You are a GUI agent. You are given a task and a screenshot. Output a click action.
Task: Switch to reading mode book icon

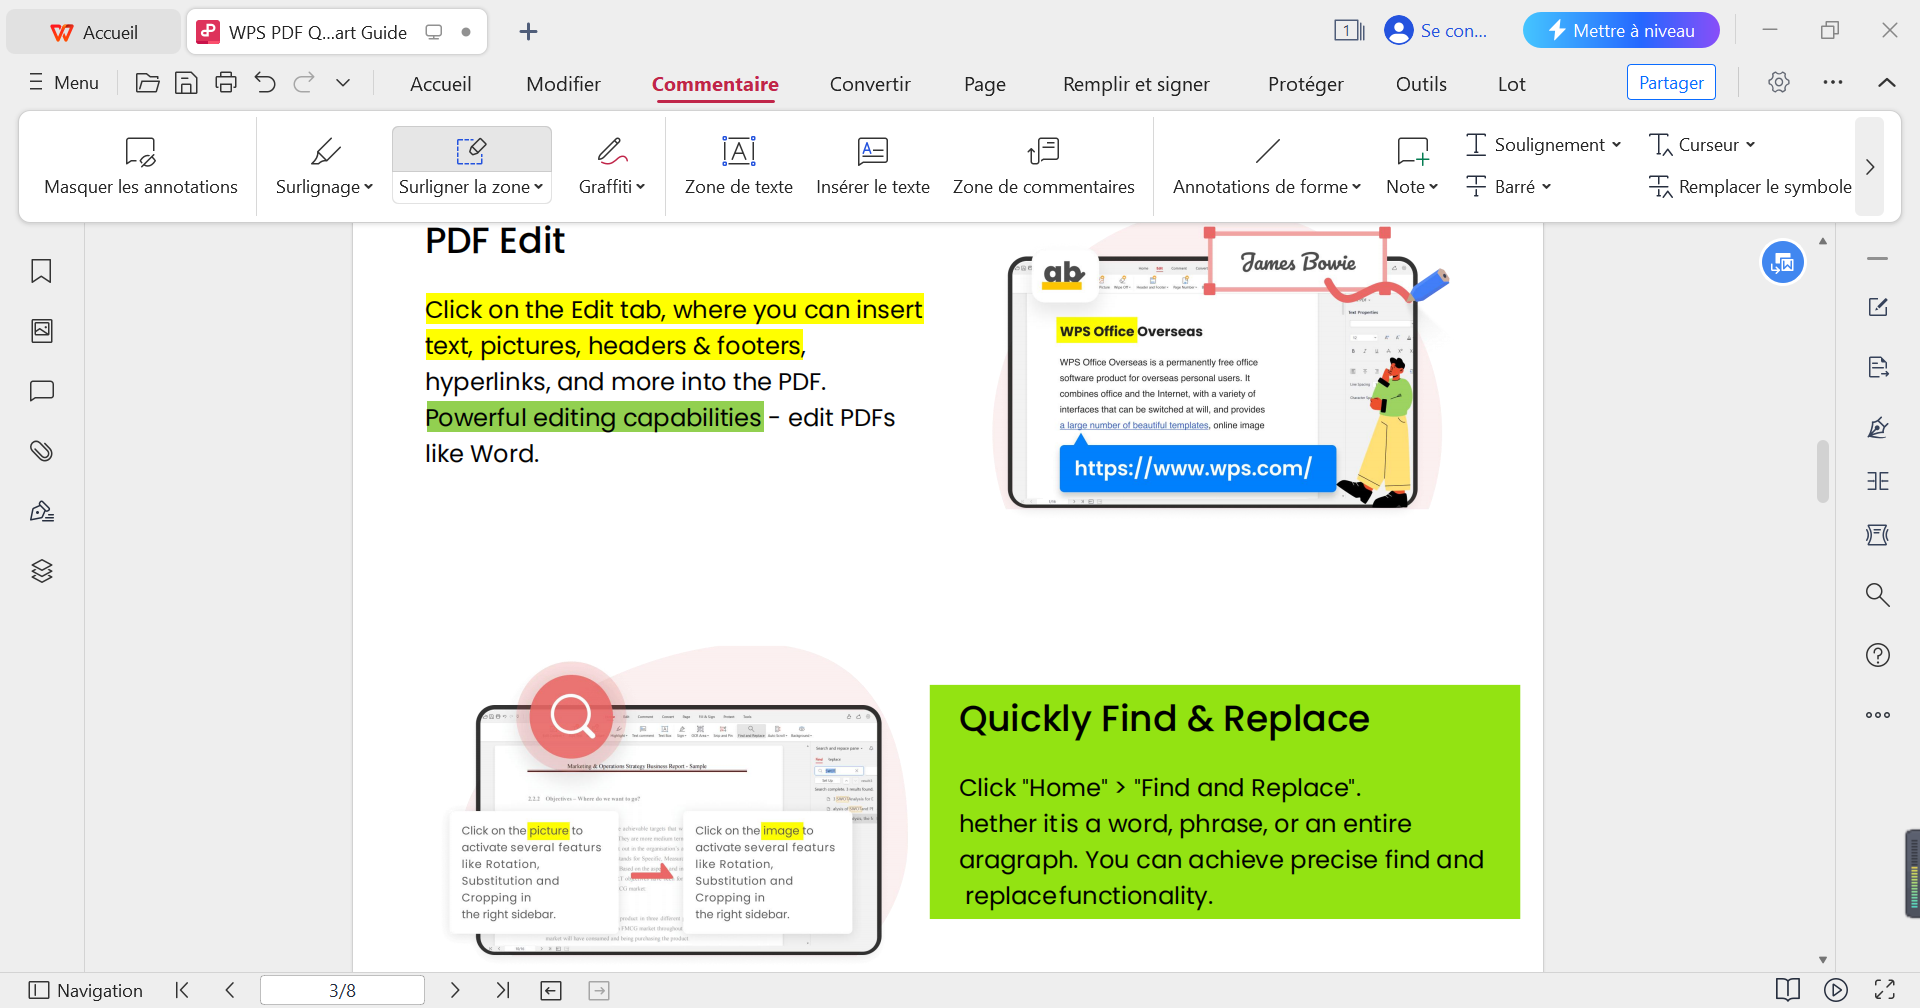[x=1788, y=990]
